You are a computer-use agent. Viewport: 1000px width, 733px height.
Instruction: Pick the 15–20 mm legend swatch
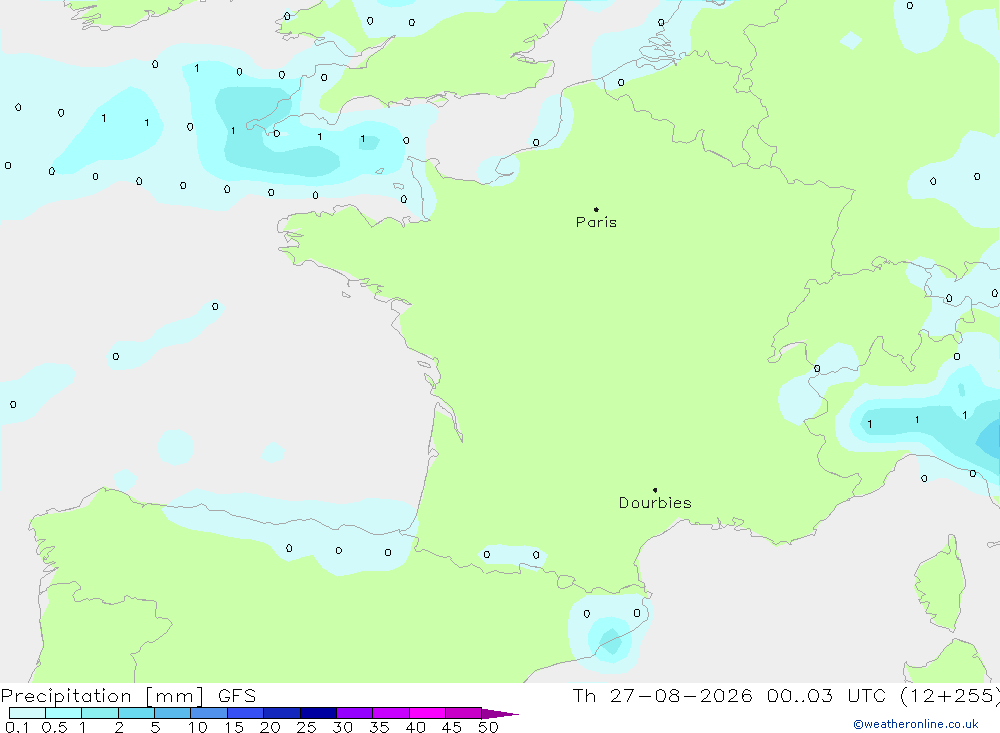246,713
